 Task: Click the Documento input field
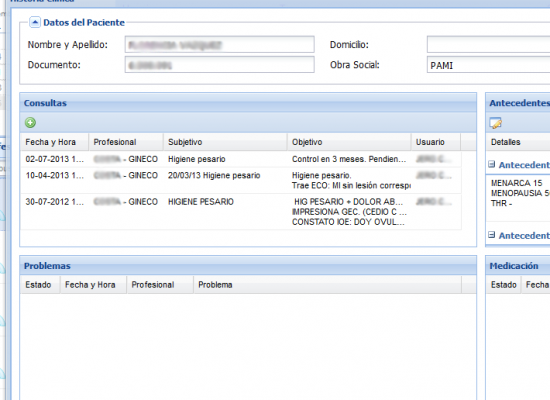pyautogui.click(x=220, y=65)
